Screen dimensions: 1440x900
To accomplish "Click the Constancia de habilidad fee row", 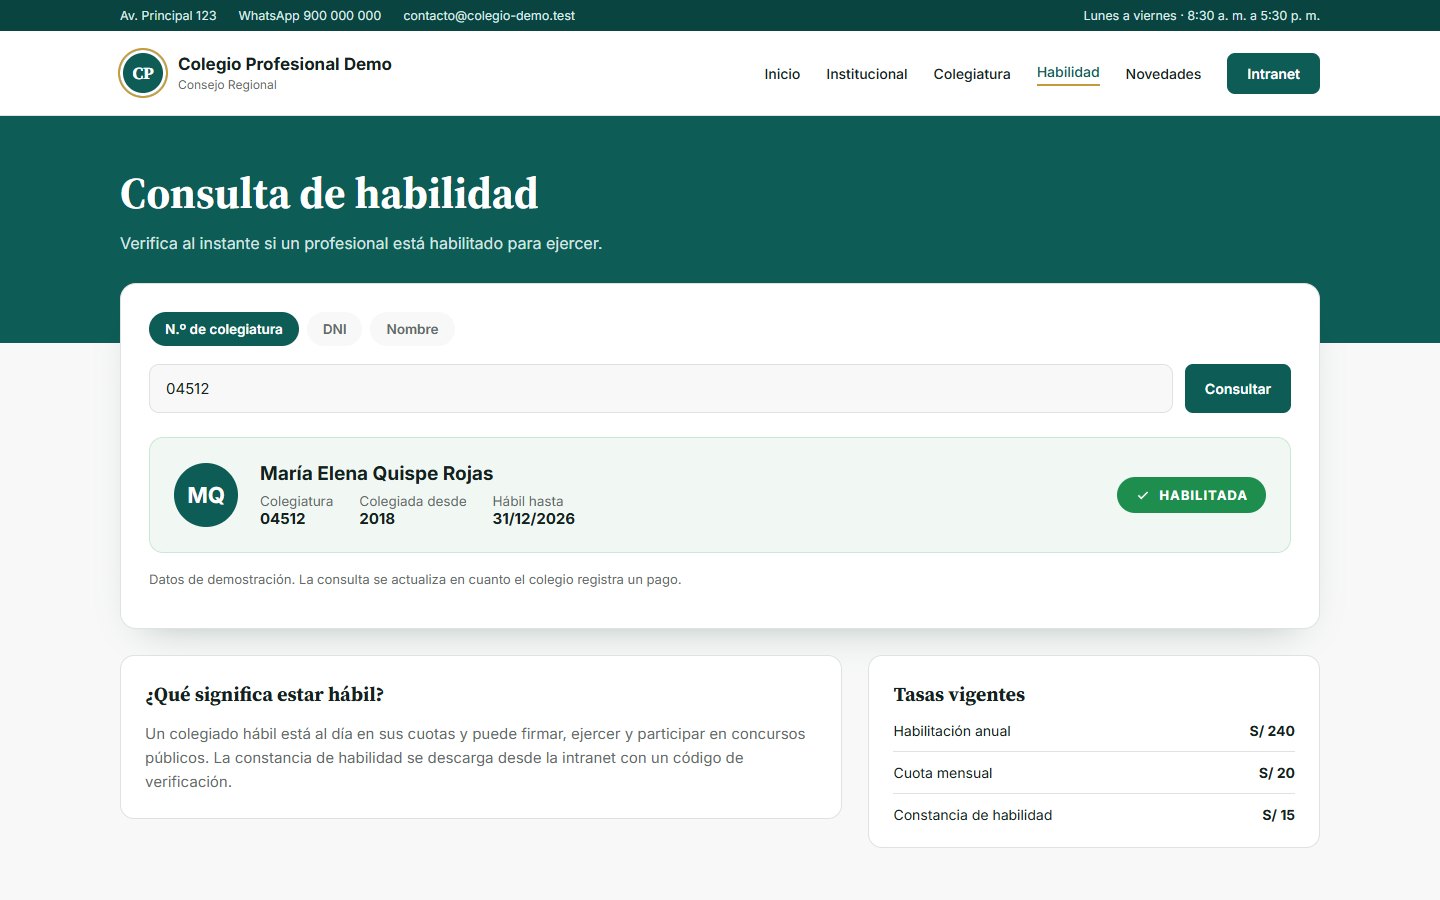I will 1094,815.
